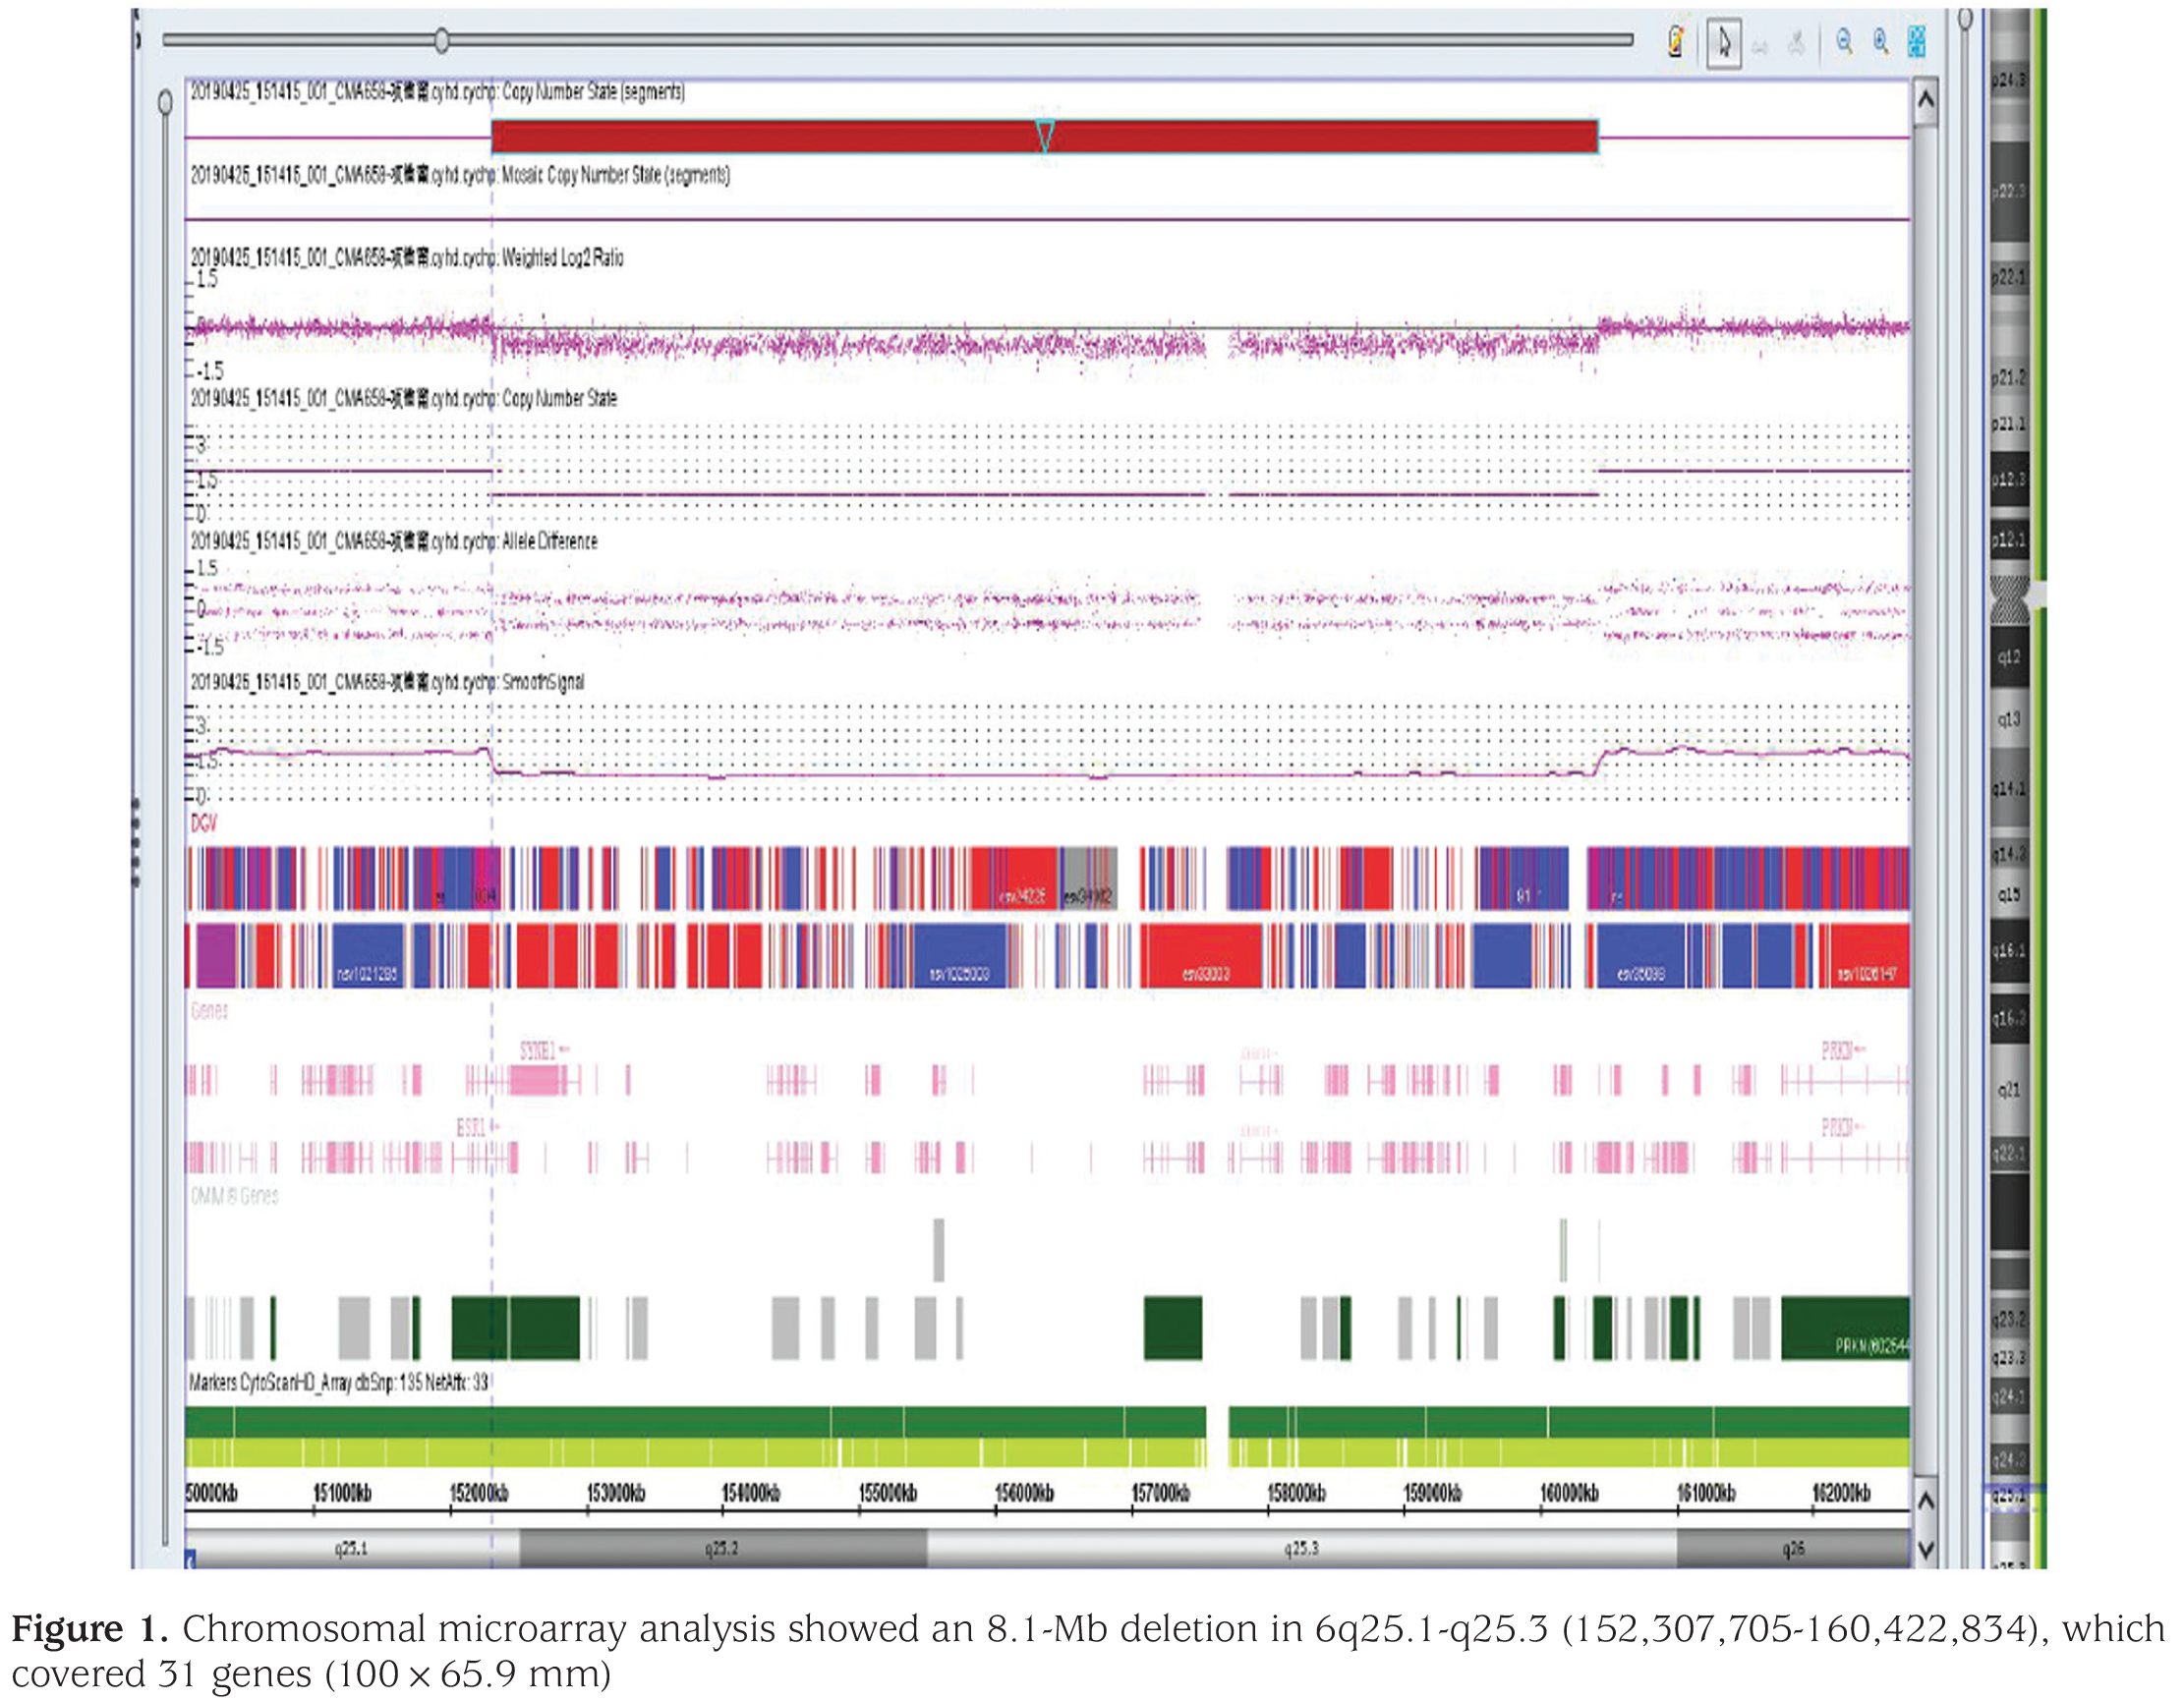Select the red copy number loss segment
2184x1701 pixels.
pos(1045,136)
